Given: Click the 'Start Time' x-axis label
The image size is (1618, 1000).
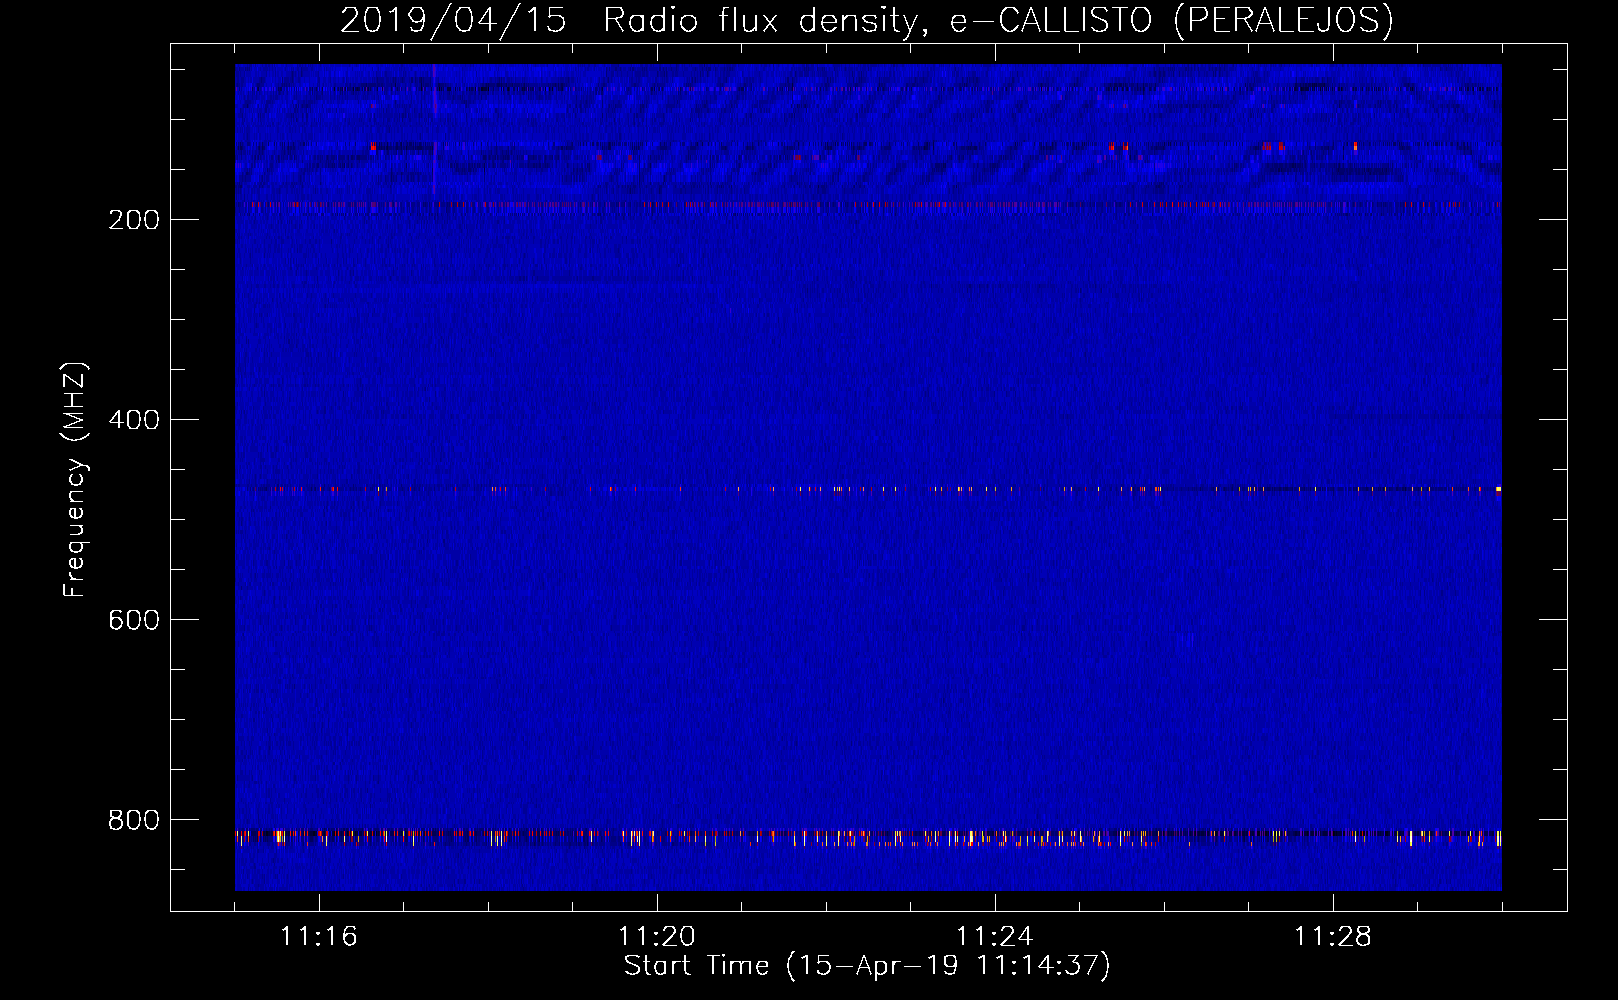Looking at the screenshot, I should [866, 966].
